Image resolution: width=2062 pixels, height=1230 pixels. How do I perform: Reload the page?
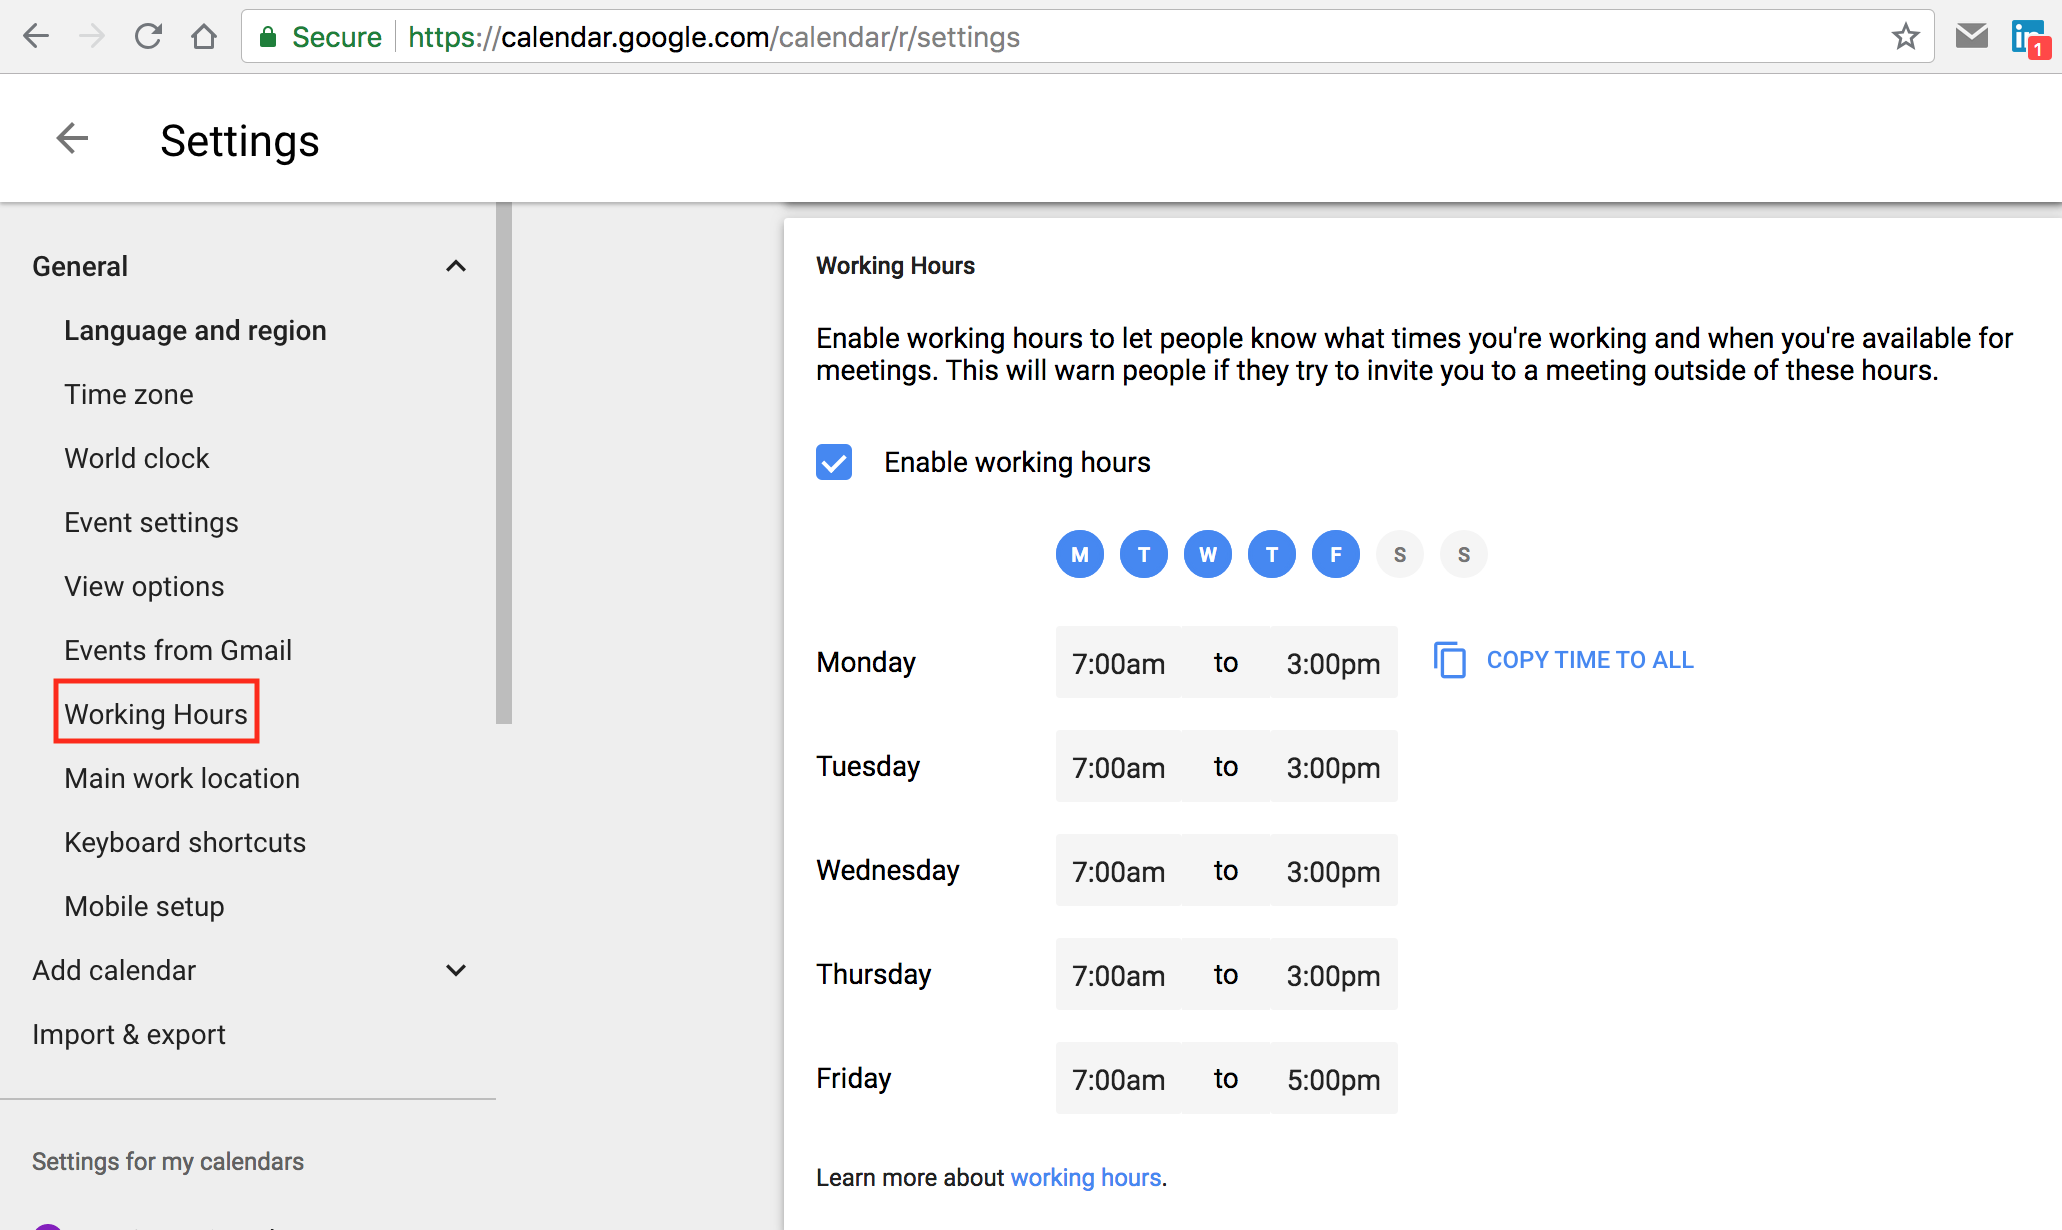click(147, 34)
